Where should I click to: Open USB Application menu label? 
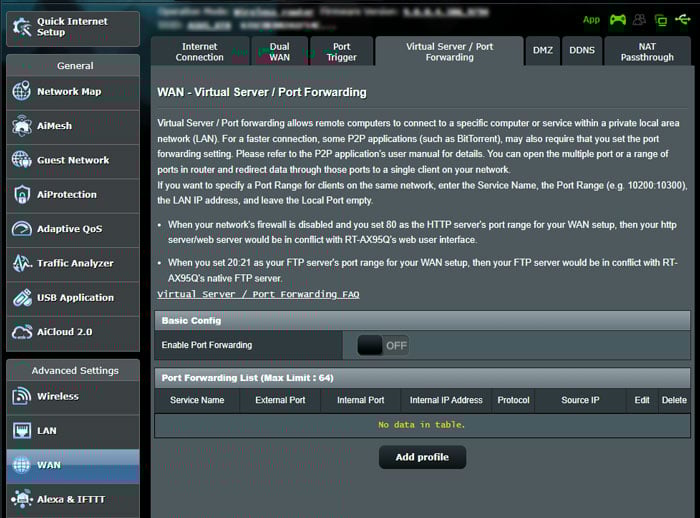[75, 298]
